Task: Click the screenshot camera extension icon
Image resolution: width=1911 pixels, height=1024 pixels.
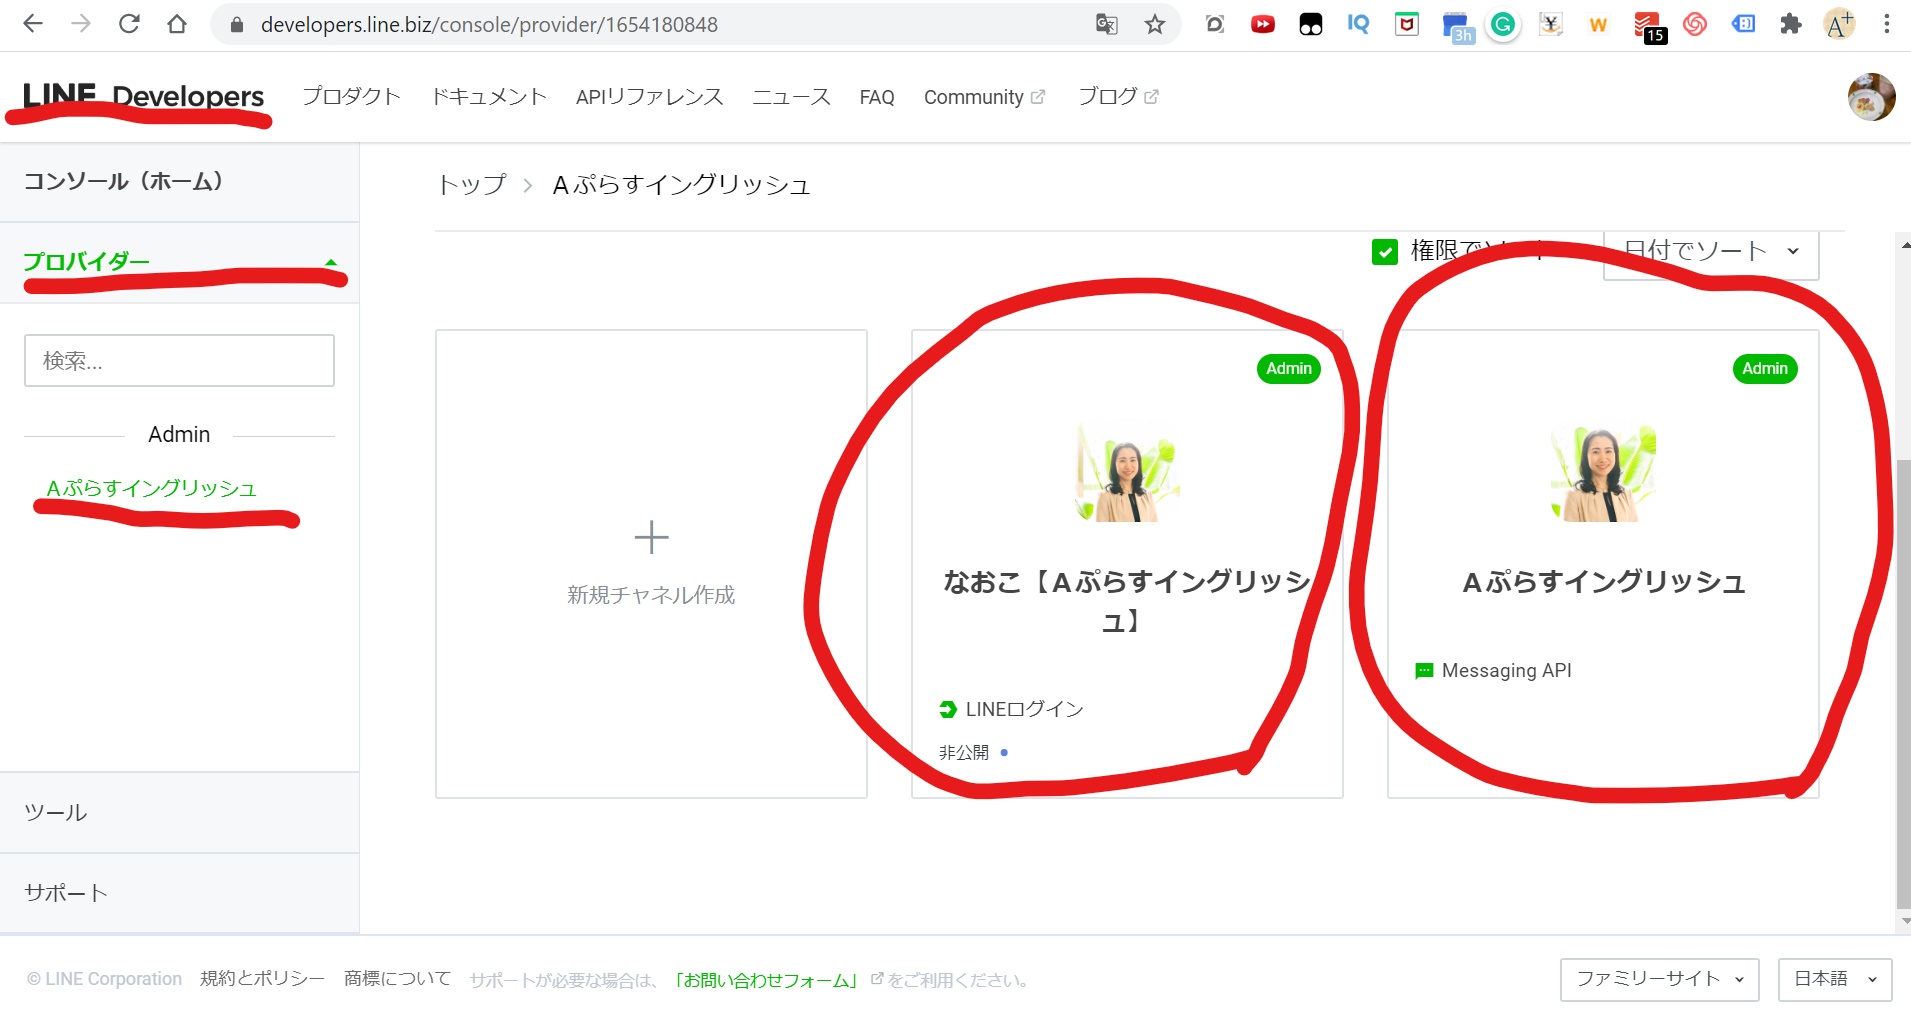Action: (x=1215, y=24)
